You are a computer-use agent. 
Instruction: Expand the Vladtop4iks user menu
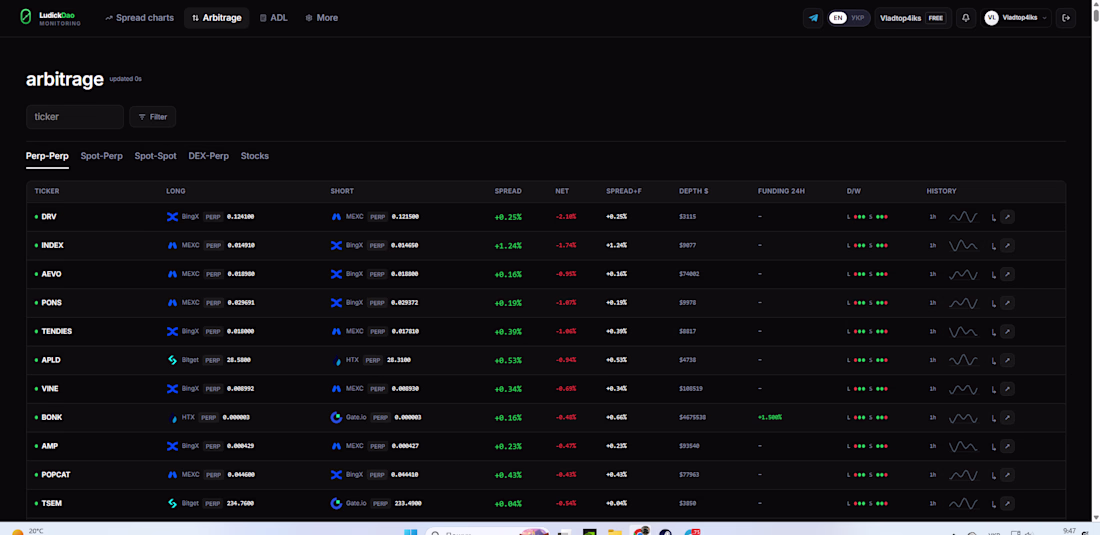pyautogui.click(x=1016, y=18)
